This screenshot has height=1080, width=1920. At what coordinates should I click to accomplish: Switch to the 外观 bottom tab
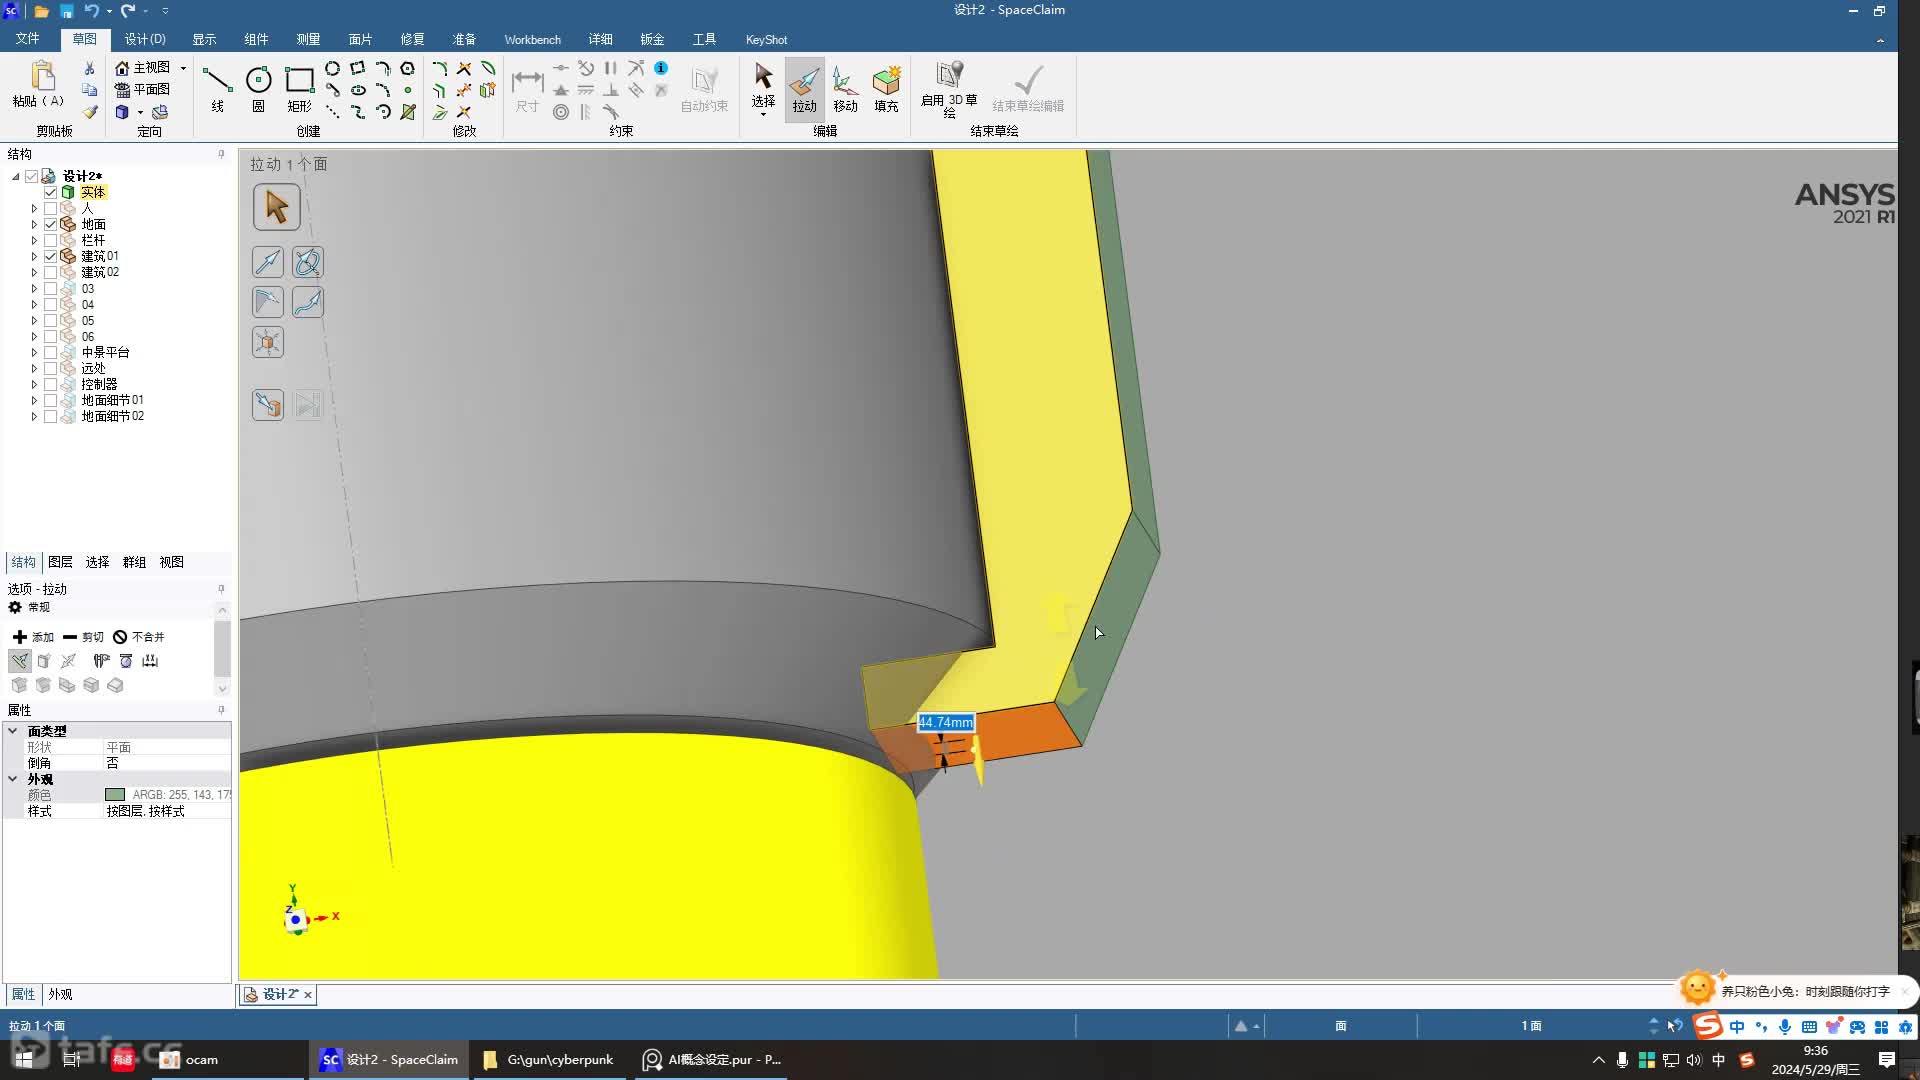click(x=60, y=994)
